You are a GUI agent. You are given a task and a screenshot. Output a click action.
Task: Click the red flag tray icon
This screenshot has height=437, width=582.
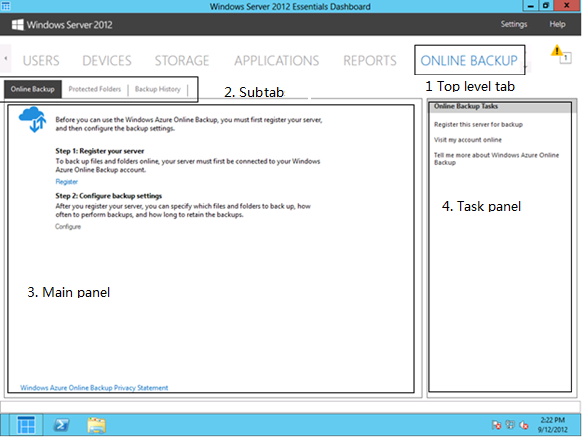pyautogui.click(x=496, y=425)
